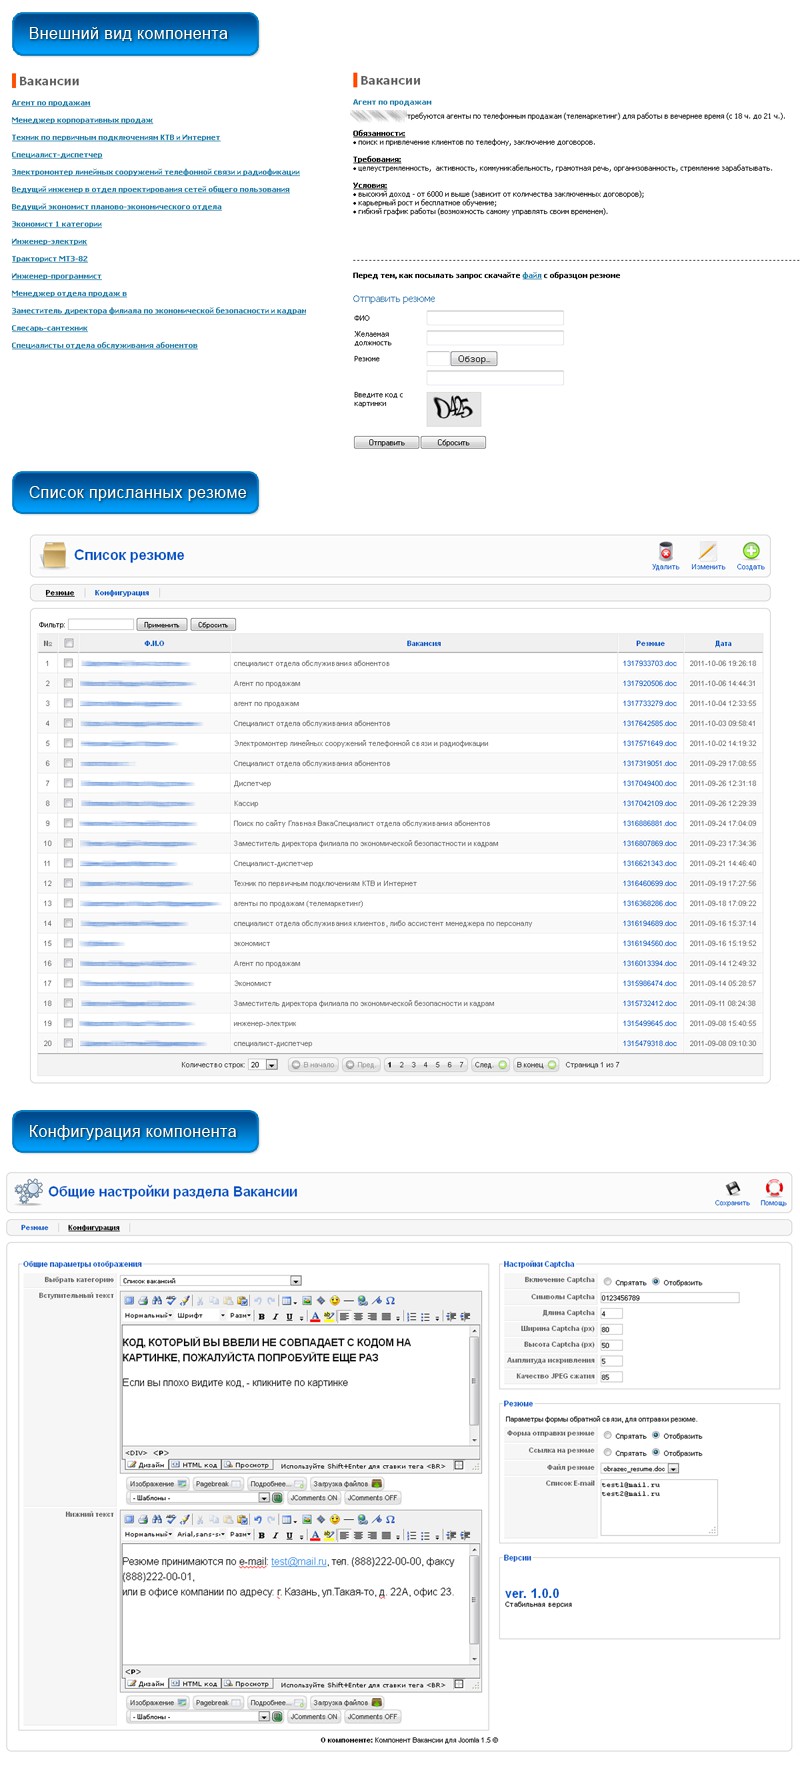This screenshot has height=1768, width=800.
Task: Open Файл резюме dropdown
Action: (640, 1468)
